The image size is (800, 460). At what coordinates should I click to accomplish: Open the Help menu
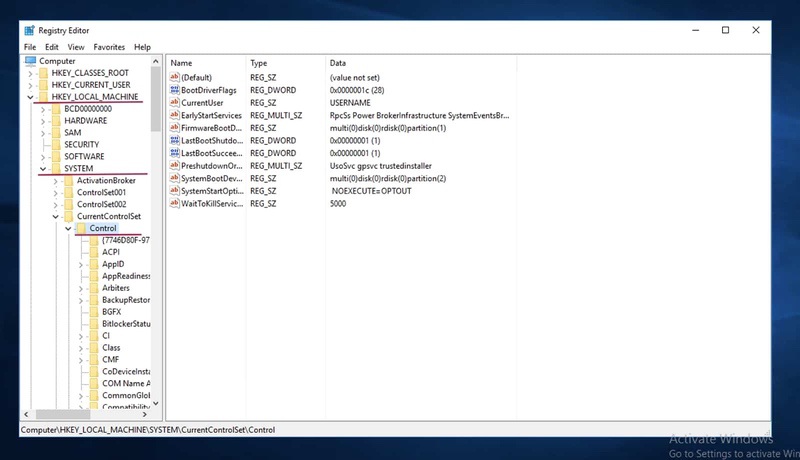pos(142,47)
